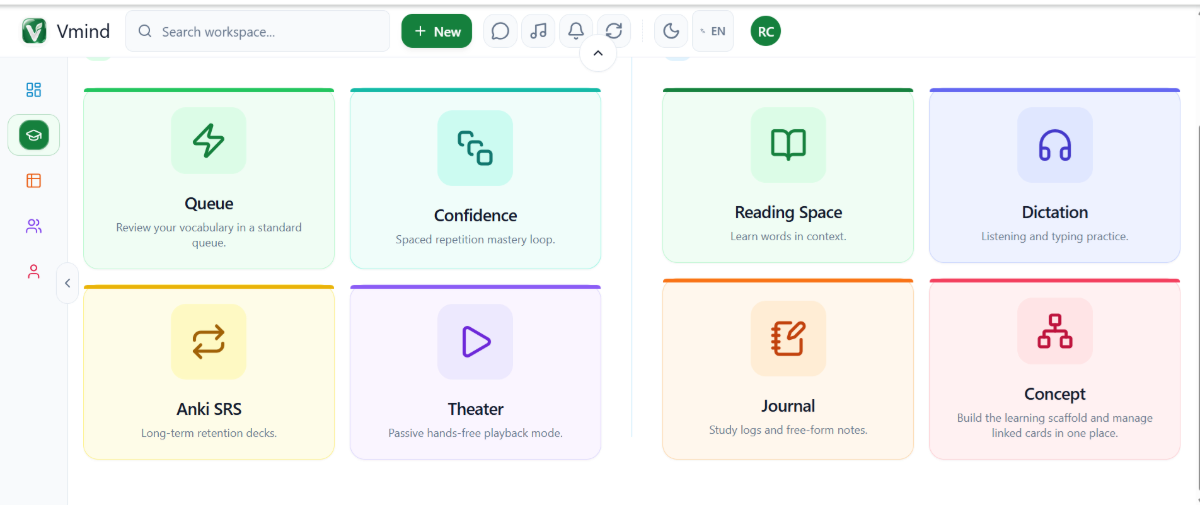Click the Reading Space open book icon
This screenshot has width=1200, height=505.
pyautogui.click(x=788, y=145)
